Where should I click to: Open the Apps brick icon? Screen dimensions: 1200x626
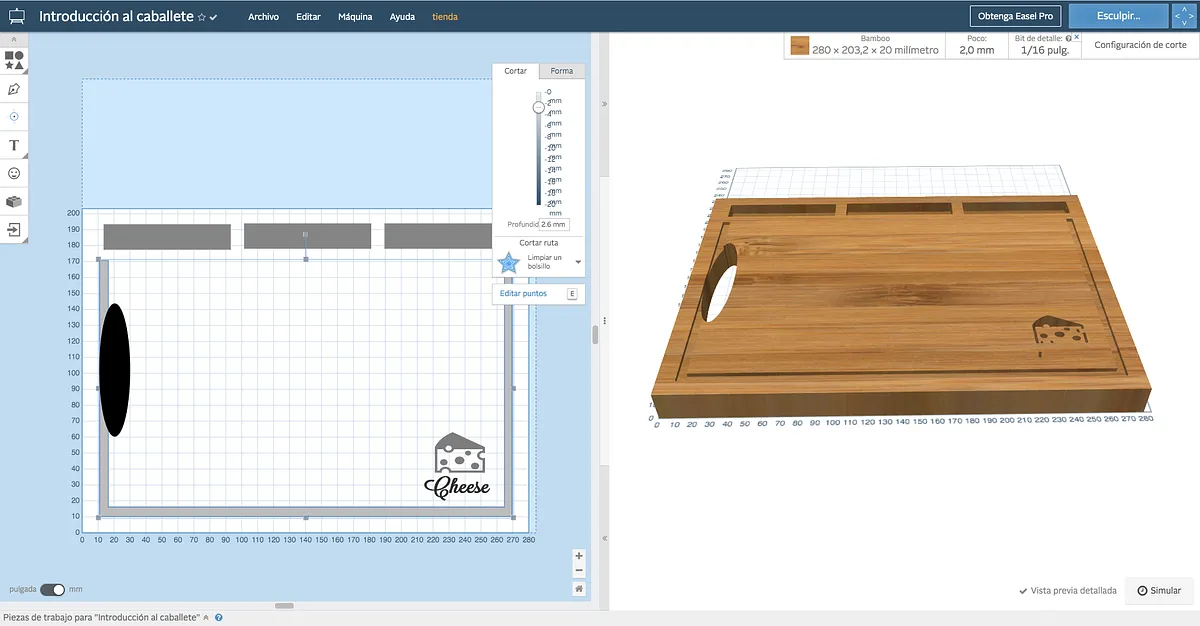click(14, 201)
